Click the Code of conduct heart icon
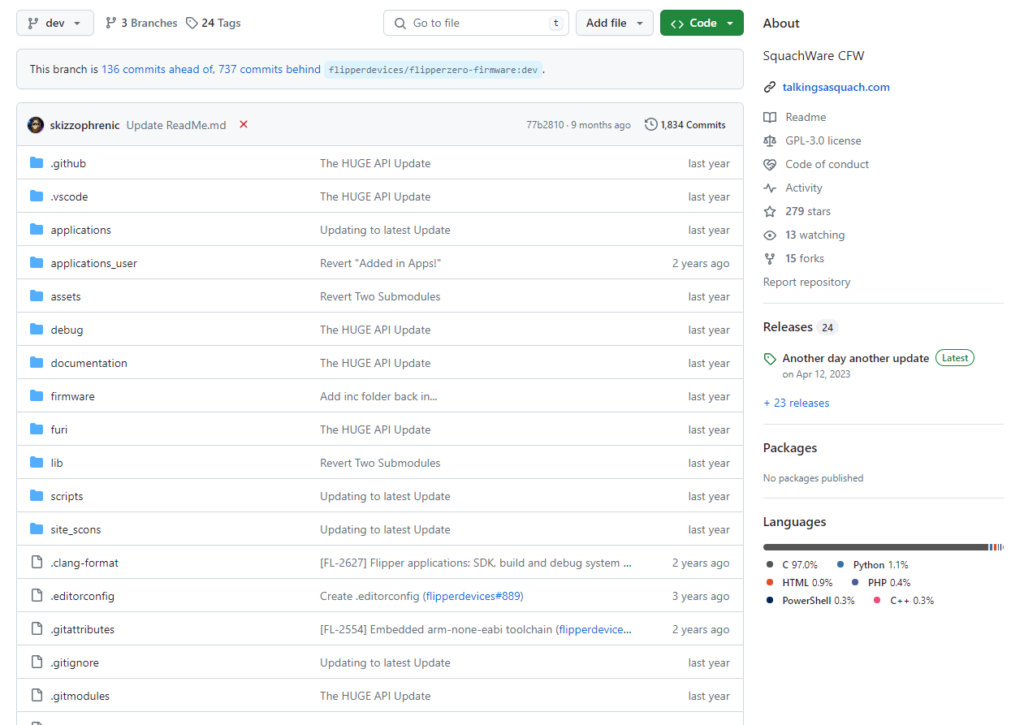Screen dimensions: 1024x725 pyautogui.click(x=770, y=164)
